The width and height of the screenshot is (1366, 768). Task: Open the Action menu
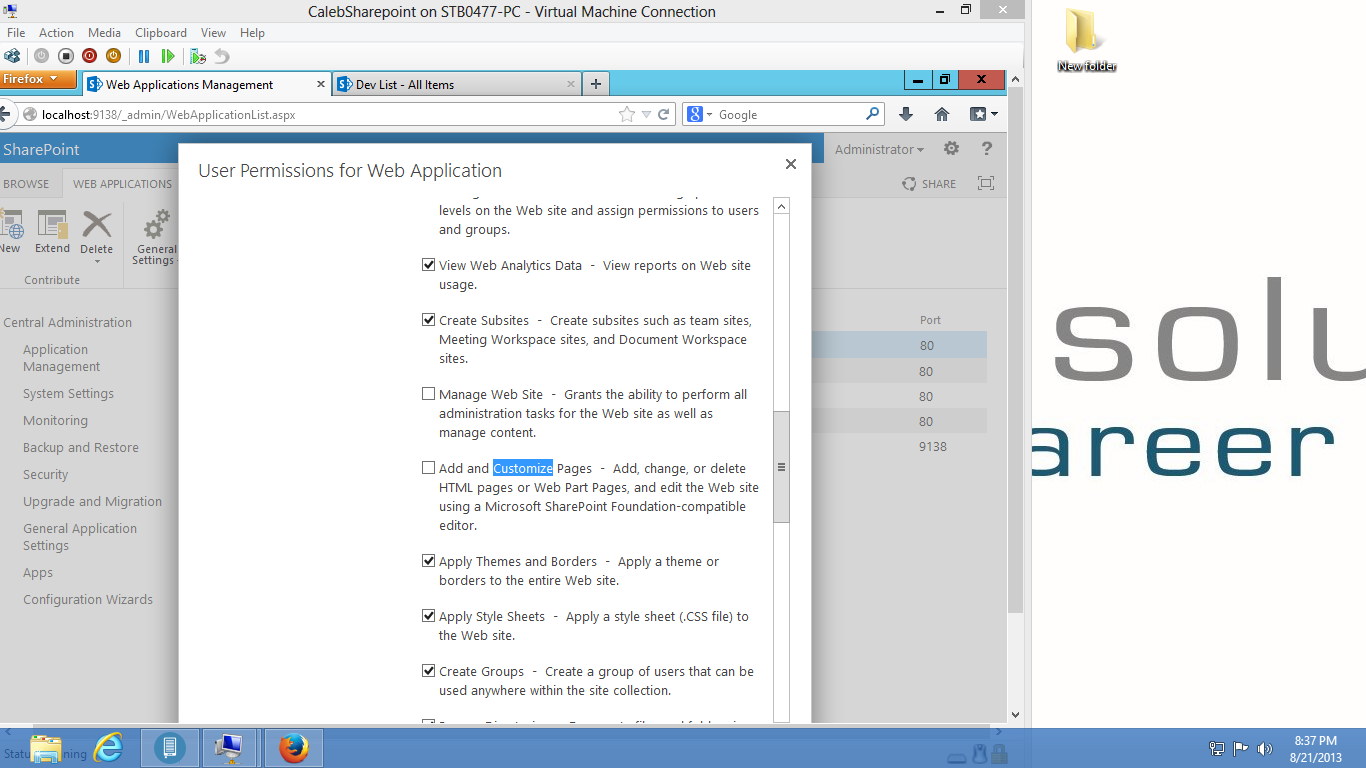coord(57,33)
